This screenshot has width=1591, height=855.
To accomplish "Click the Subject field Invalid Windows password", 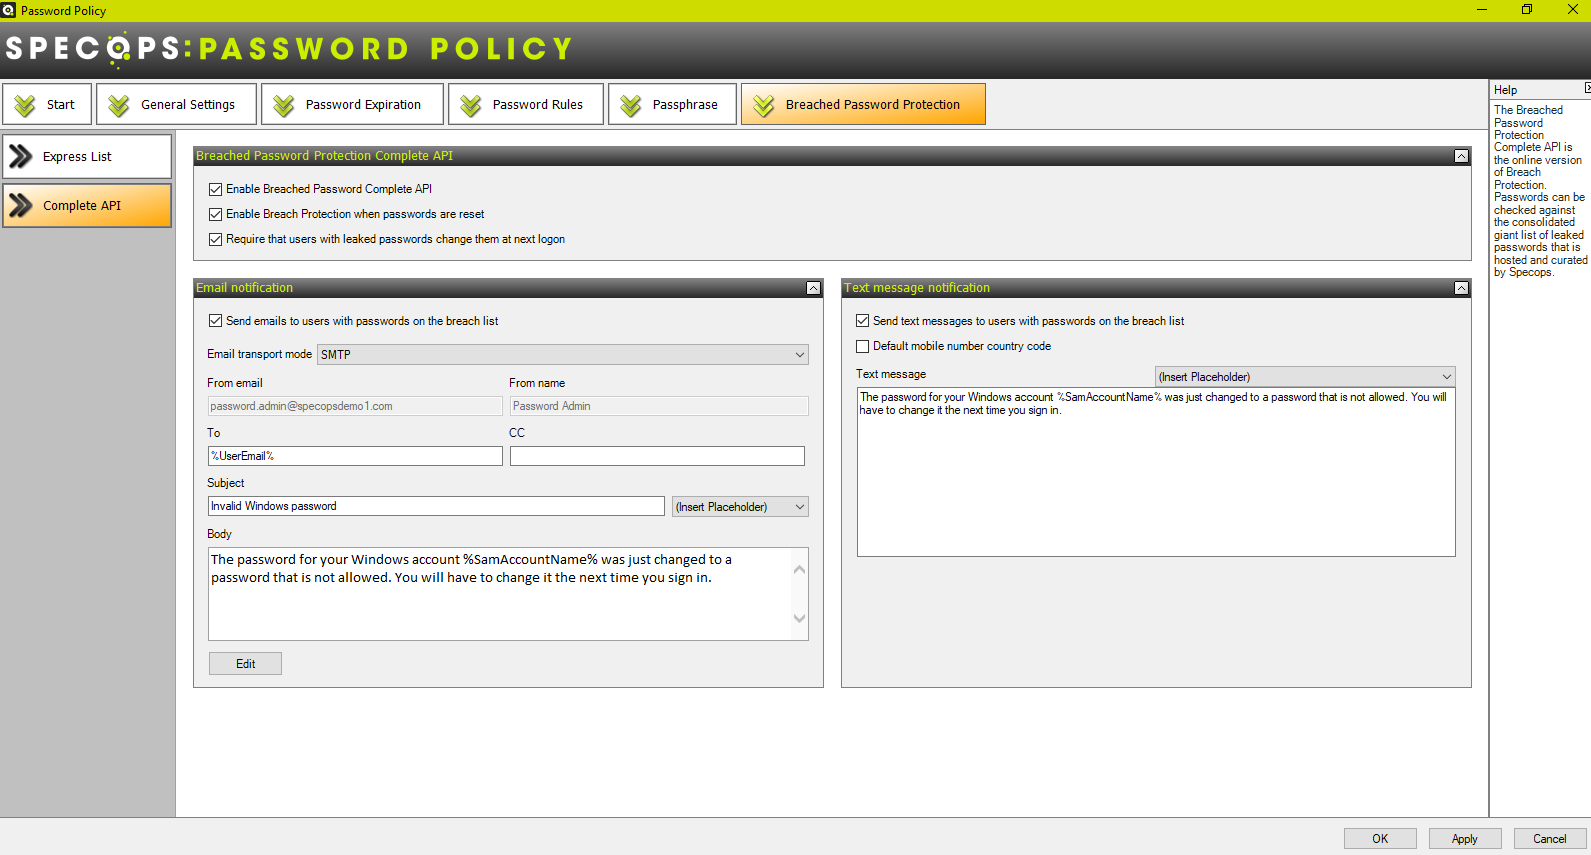I will tap(436, 506).
